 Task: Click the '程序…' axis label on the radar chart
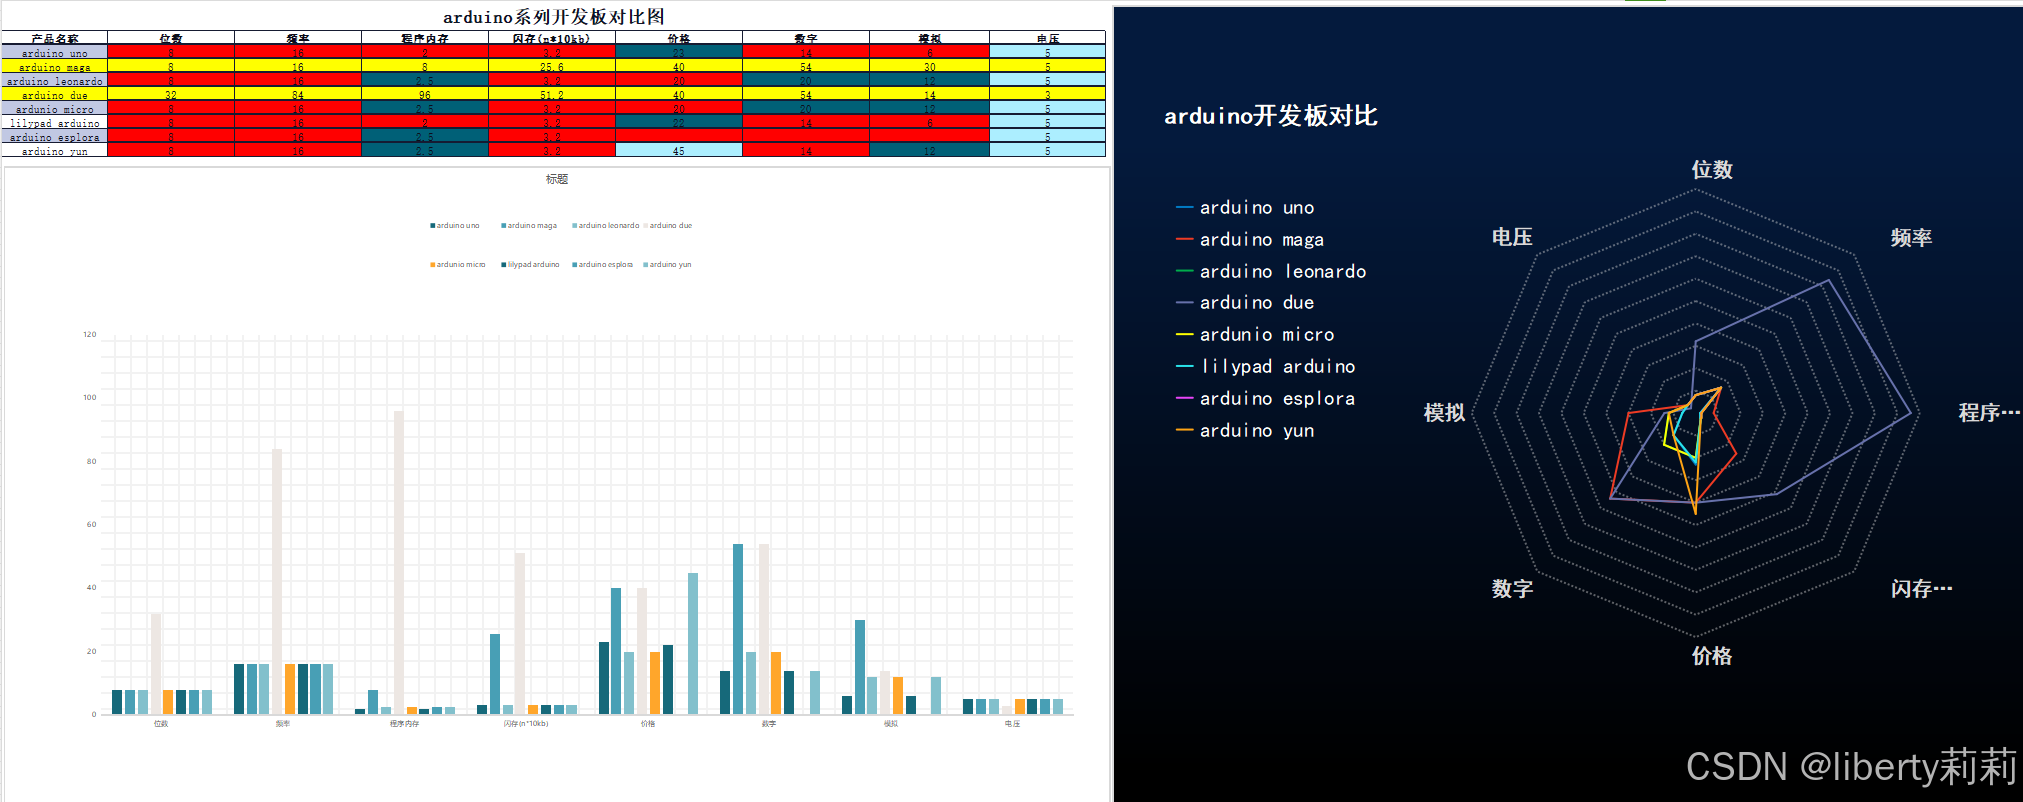point(1989,412)
